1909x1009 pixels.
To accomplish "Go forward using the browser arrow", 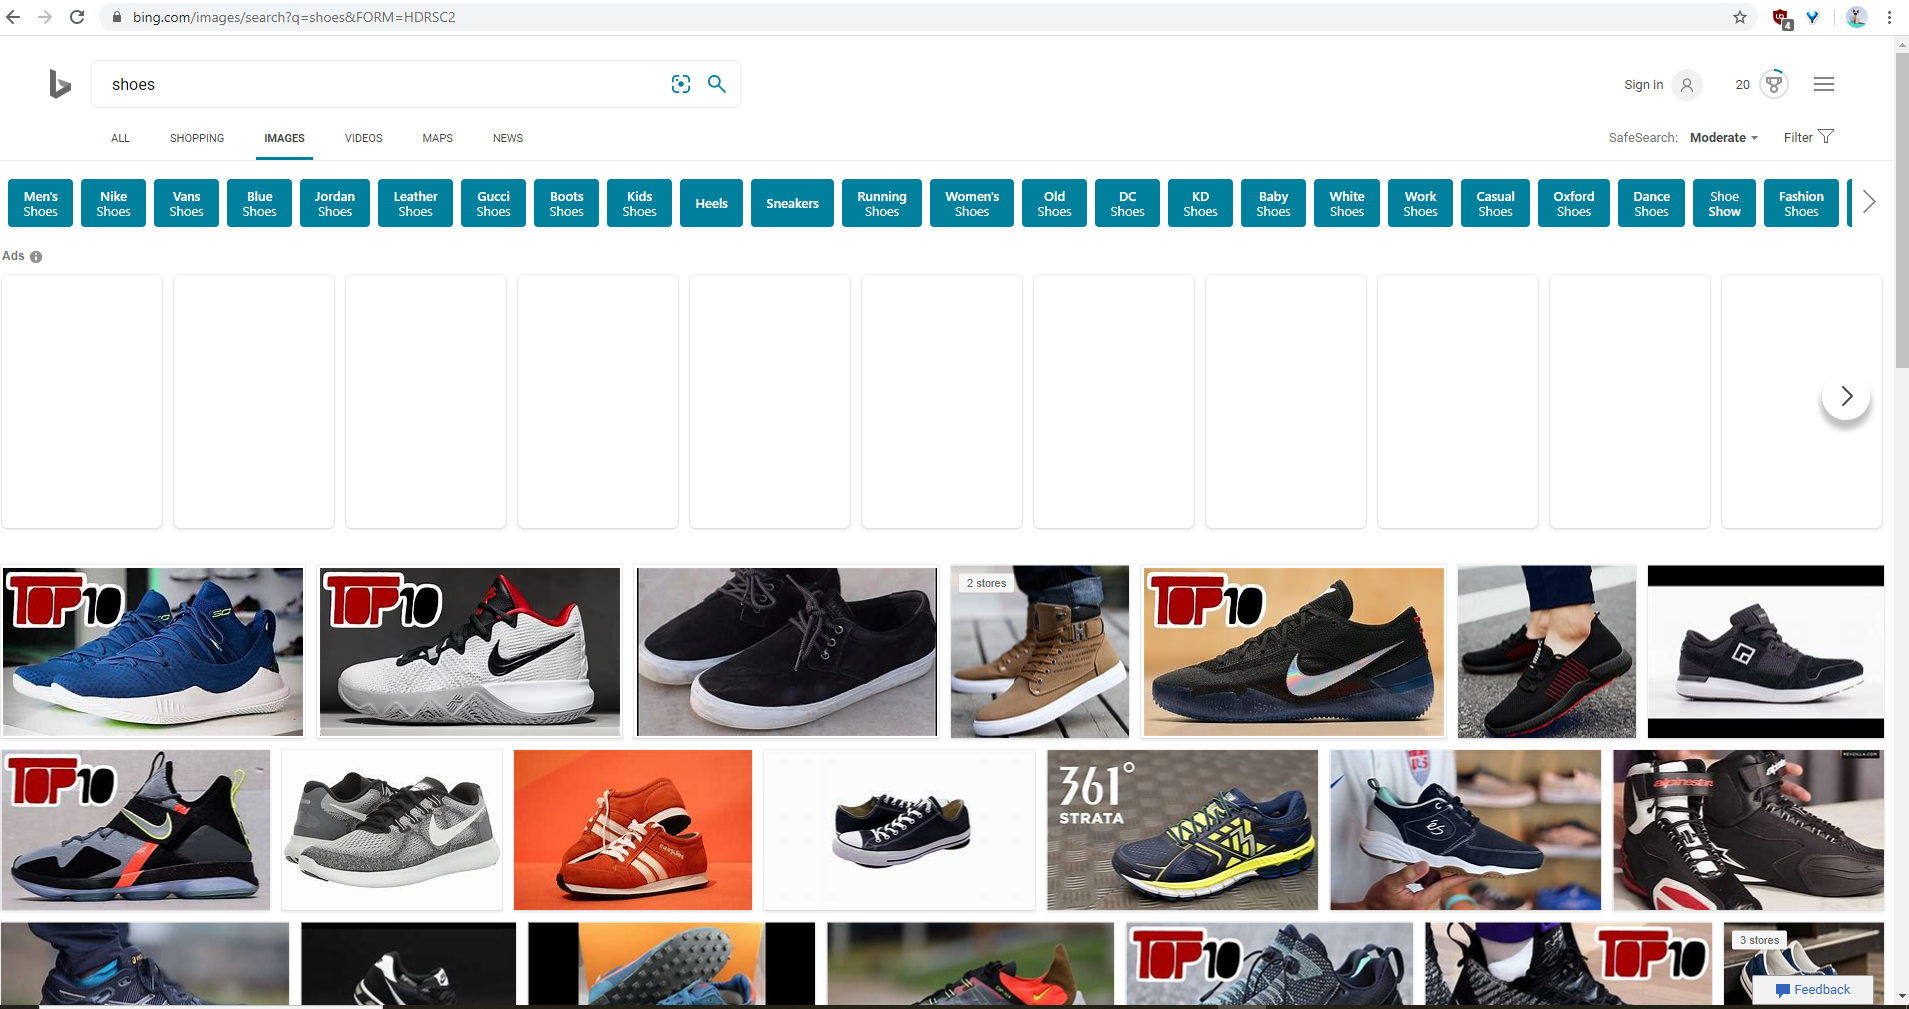I will point(45,17).
